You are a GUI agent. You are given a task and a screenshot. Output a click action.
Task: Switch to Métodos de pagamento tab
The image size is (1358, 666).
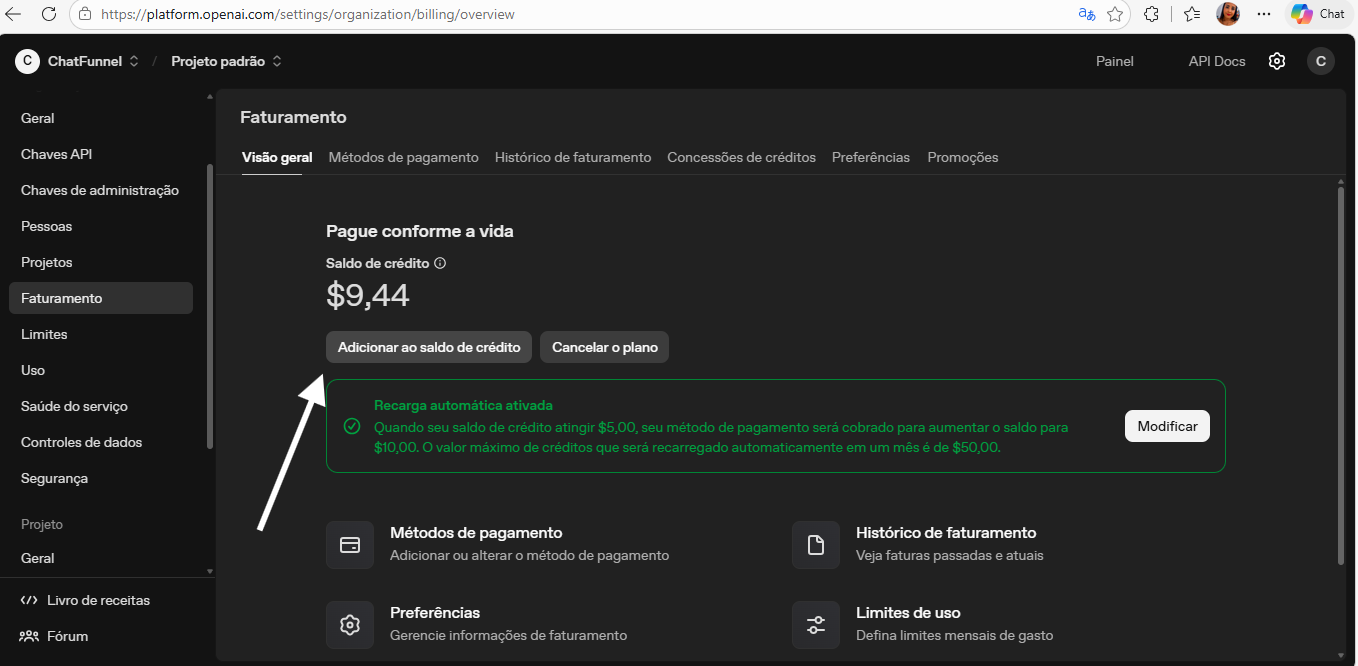pyautogui.click(x=404, y=157)
